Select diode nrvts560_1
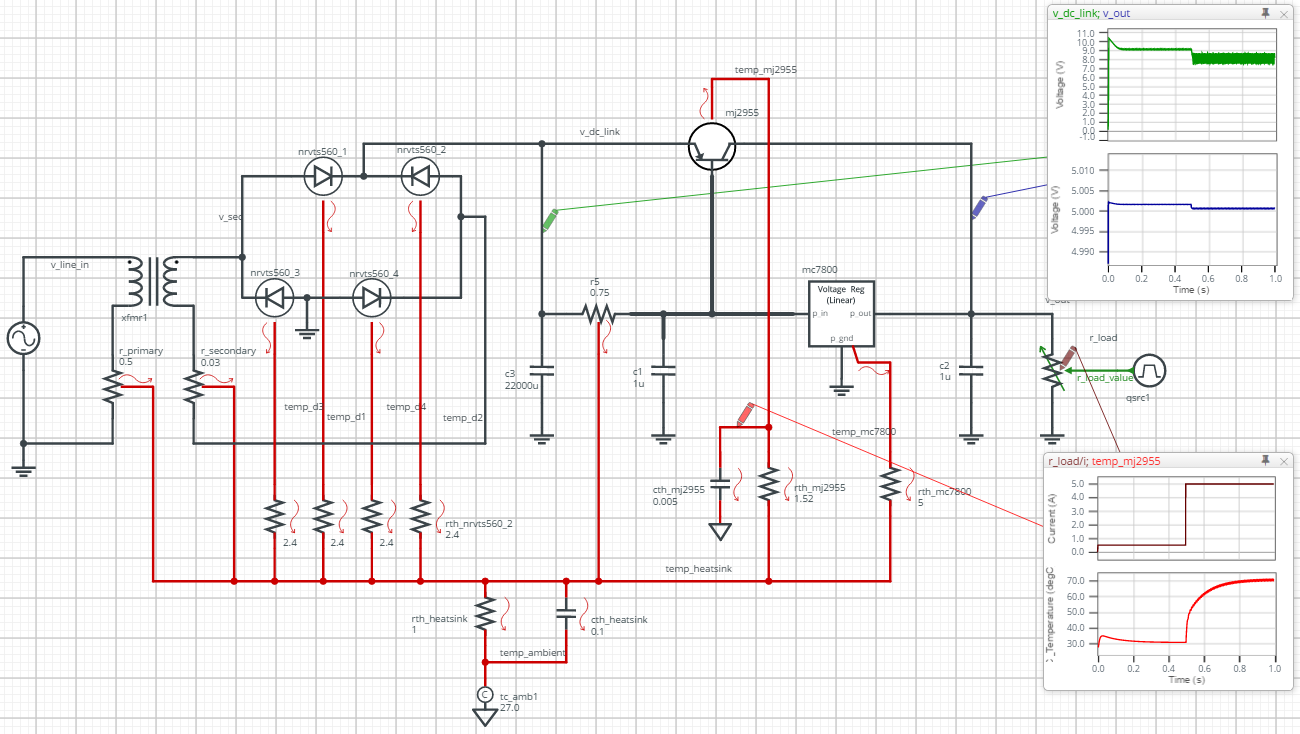 pos(323,177)
